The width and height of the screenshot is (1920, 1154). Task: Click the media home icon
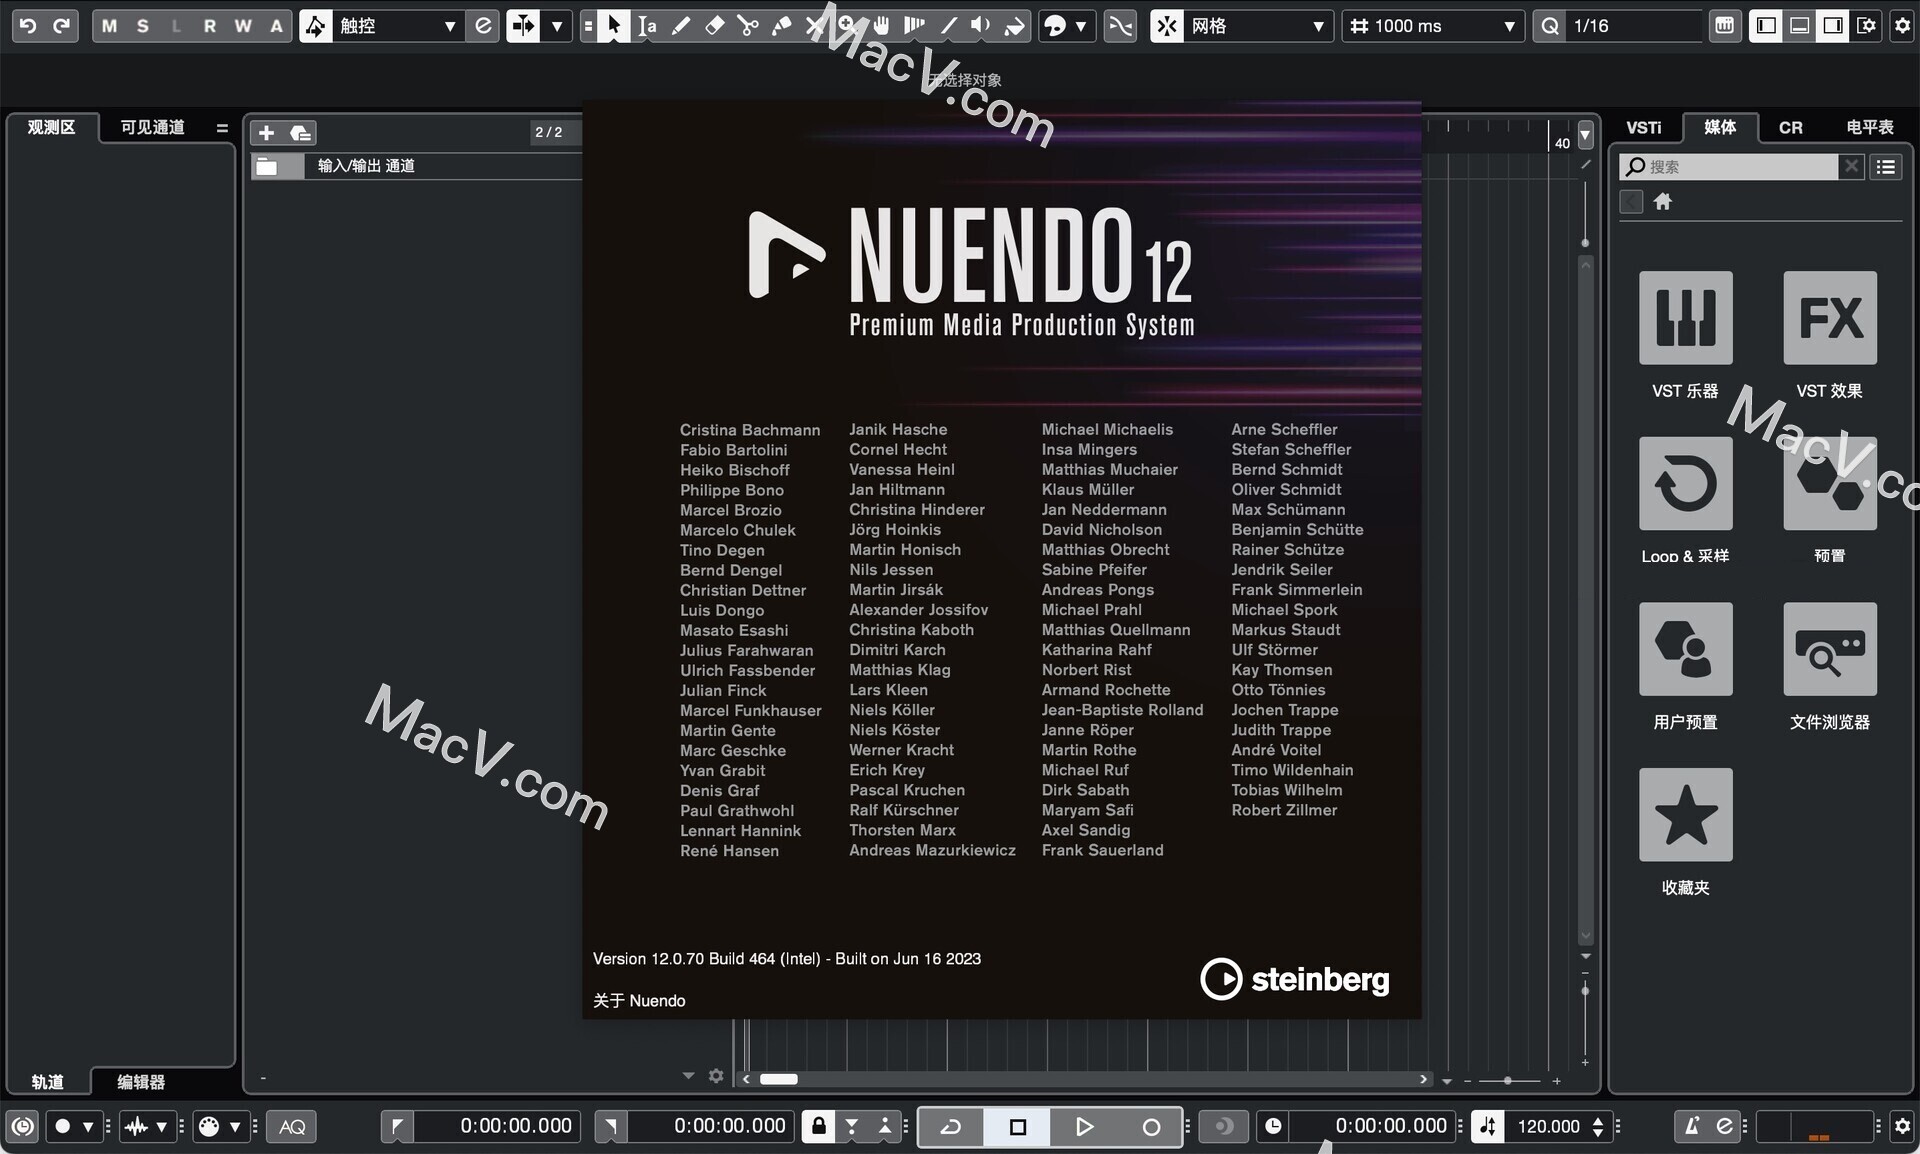tap(1662, 202)
